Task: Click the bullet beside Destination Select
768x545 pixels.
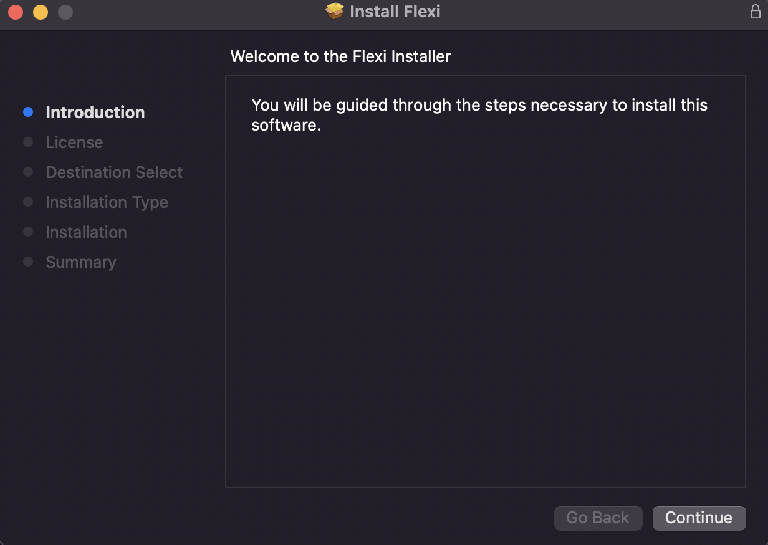Action: coord(28,172)
